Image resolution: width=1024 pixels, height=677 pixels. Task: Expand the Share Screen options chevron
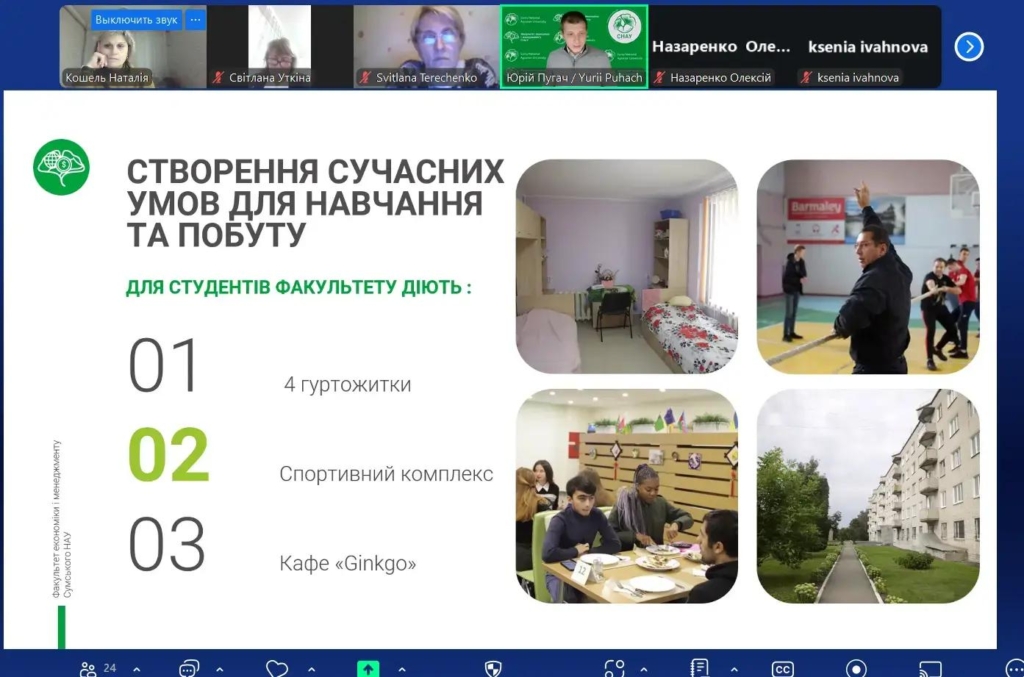click(x=402, y=669)
